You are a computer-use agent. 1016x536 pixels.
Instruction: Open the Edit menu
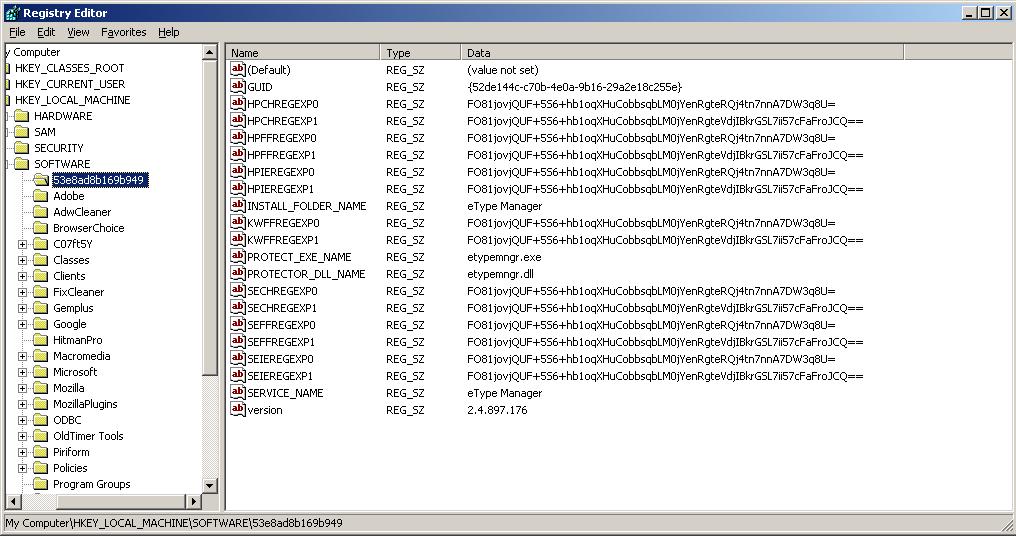tap(46, 32)
